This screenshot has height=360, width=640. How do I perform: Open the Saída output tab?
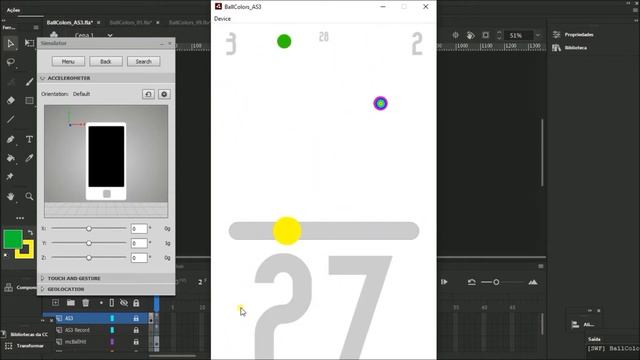[x=594, y=339]
